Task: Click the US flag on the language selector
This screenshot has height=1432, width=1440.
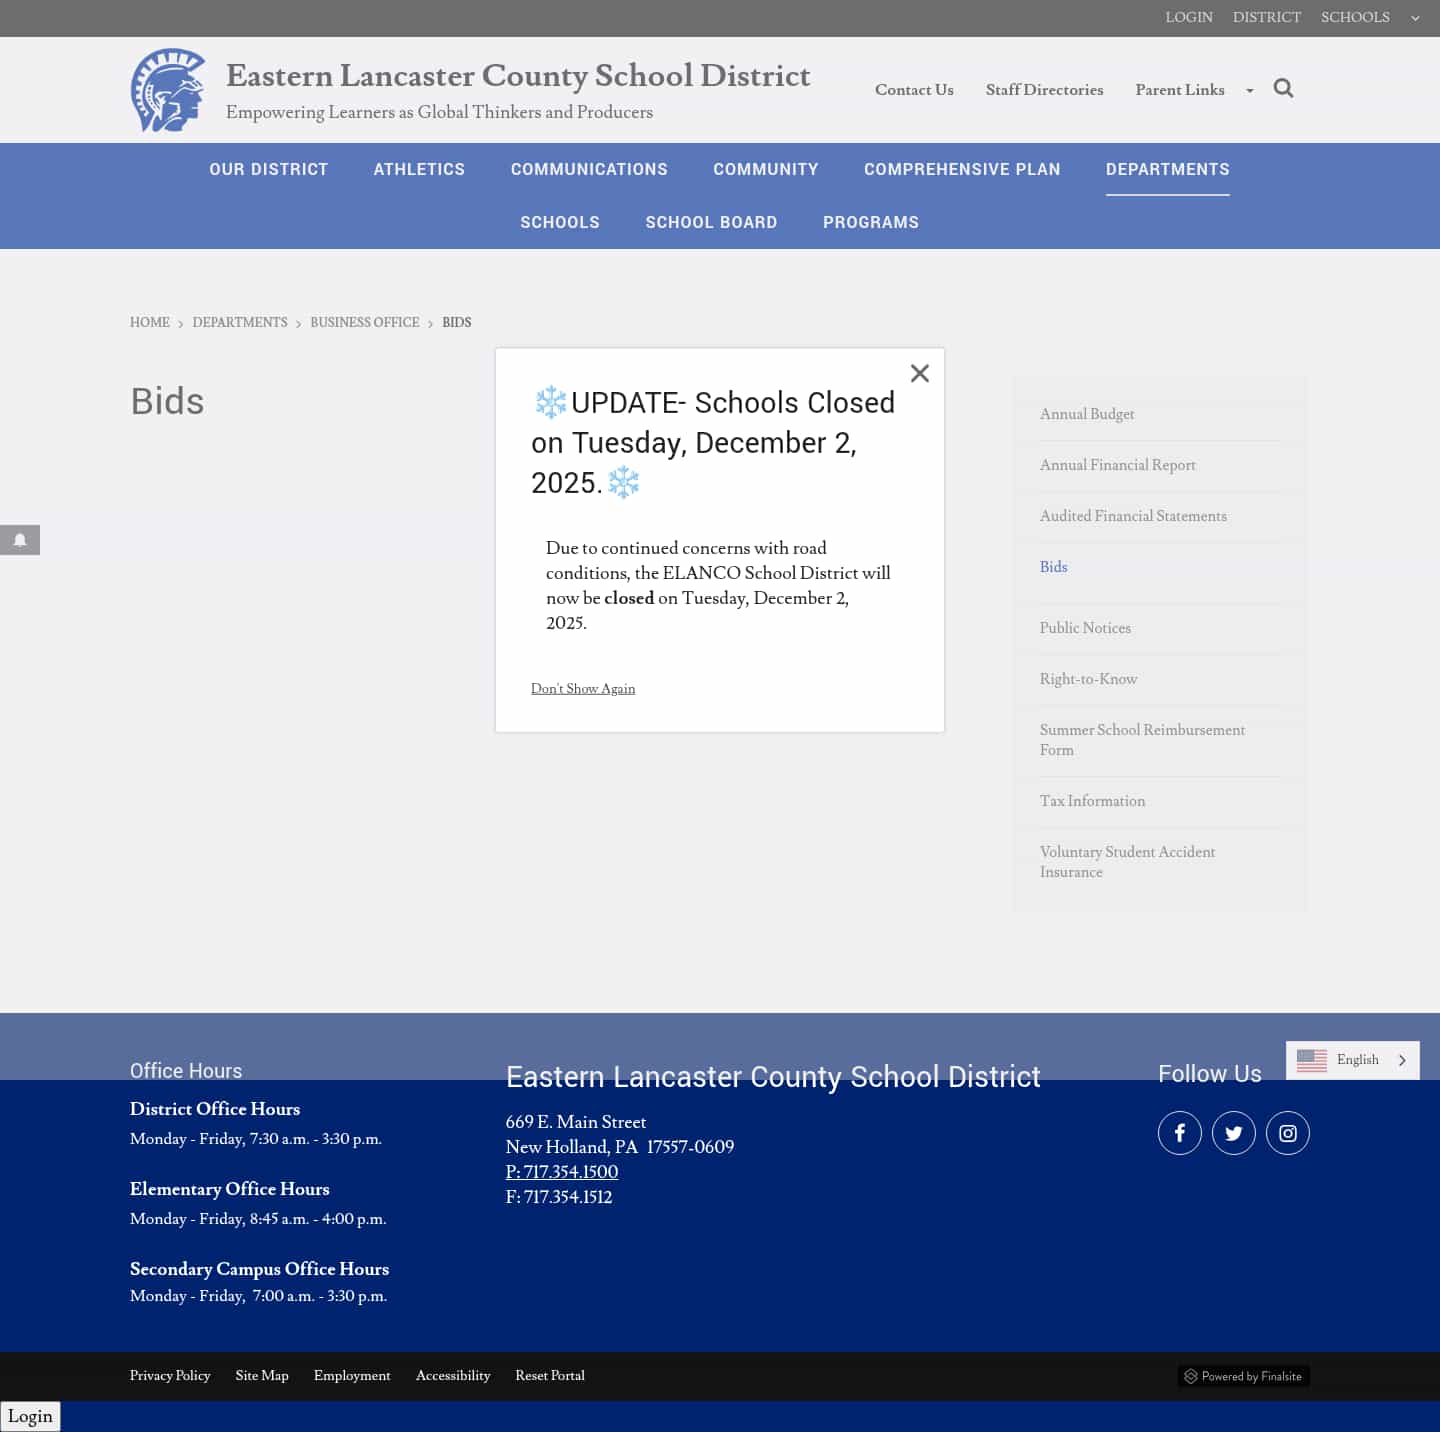Action: click(1312, 1060)
